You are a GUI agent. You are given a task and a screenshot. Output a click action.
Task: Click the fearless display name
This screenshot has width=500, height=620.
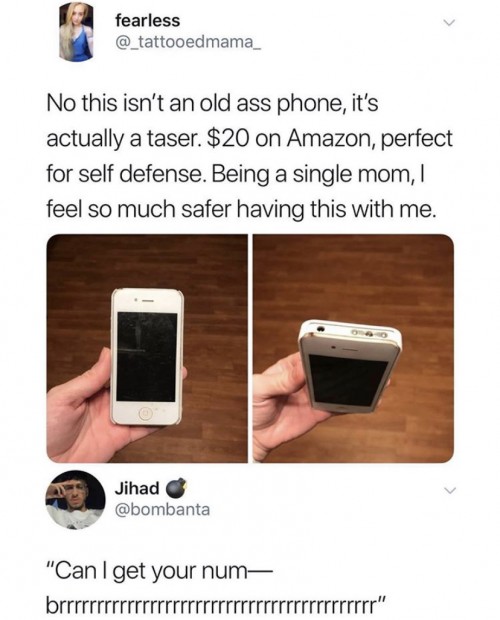[x=147, y=21]
